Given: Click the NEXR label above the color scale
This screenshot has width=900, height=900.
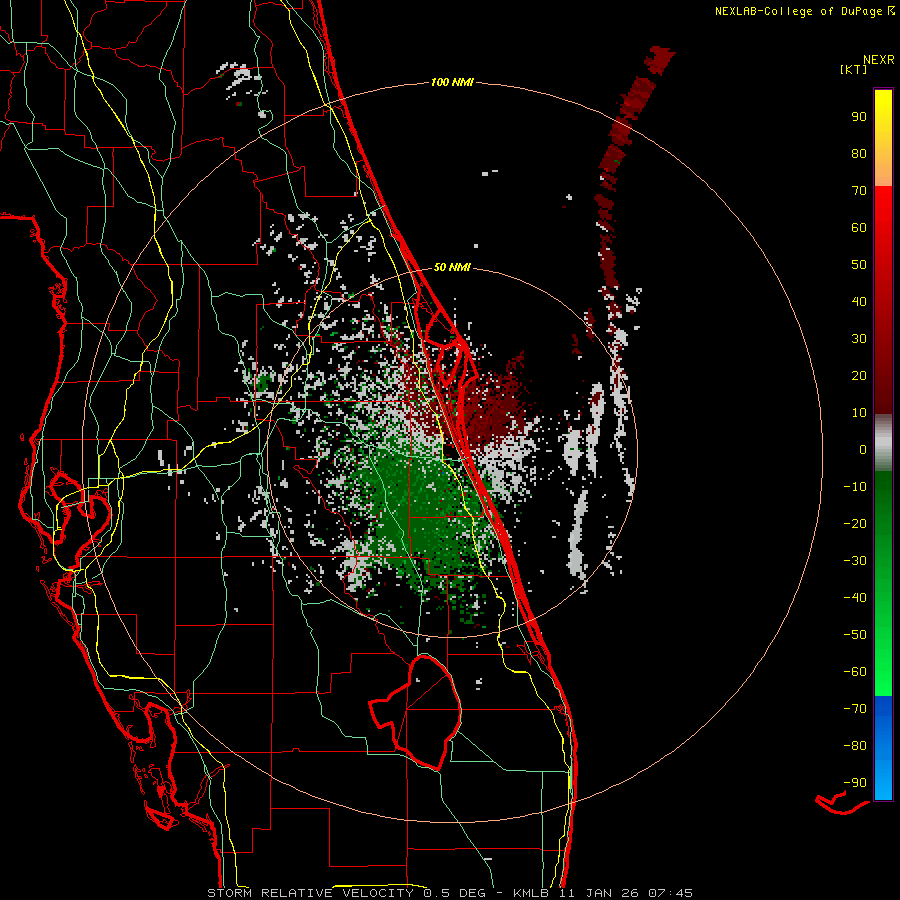Looking at the screenshot, I should [x=879, y=60].
